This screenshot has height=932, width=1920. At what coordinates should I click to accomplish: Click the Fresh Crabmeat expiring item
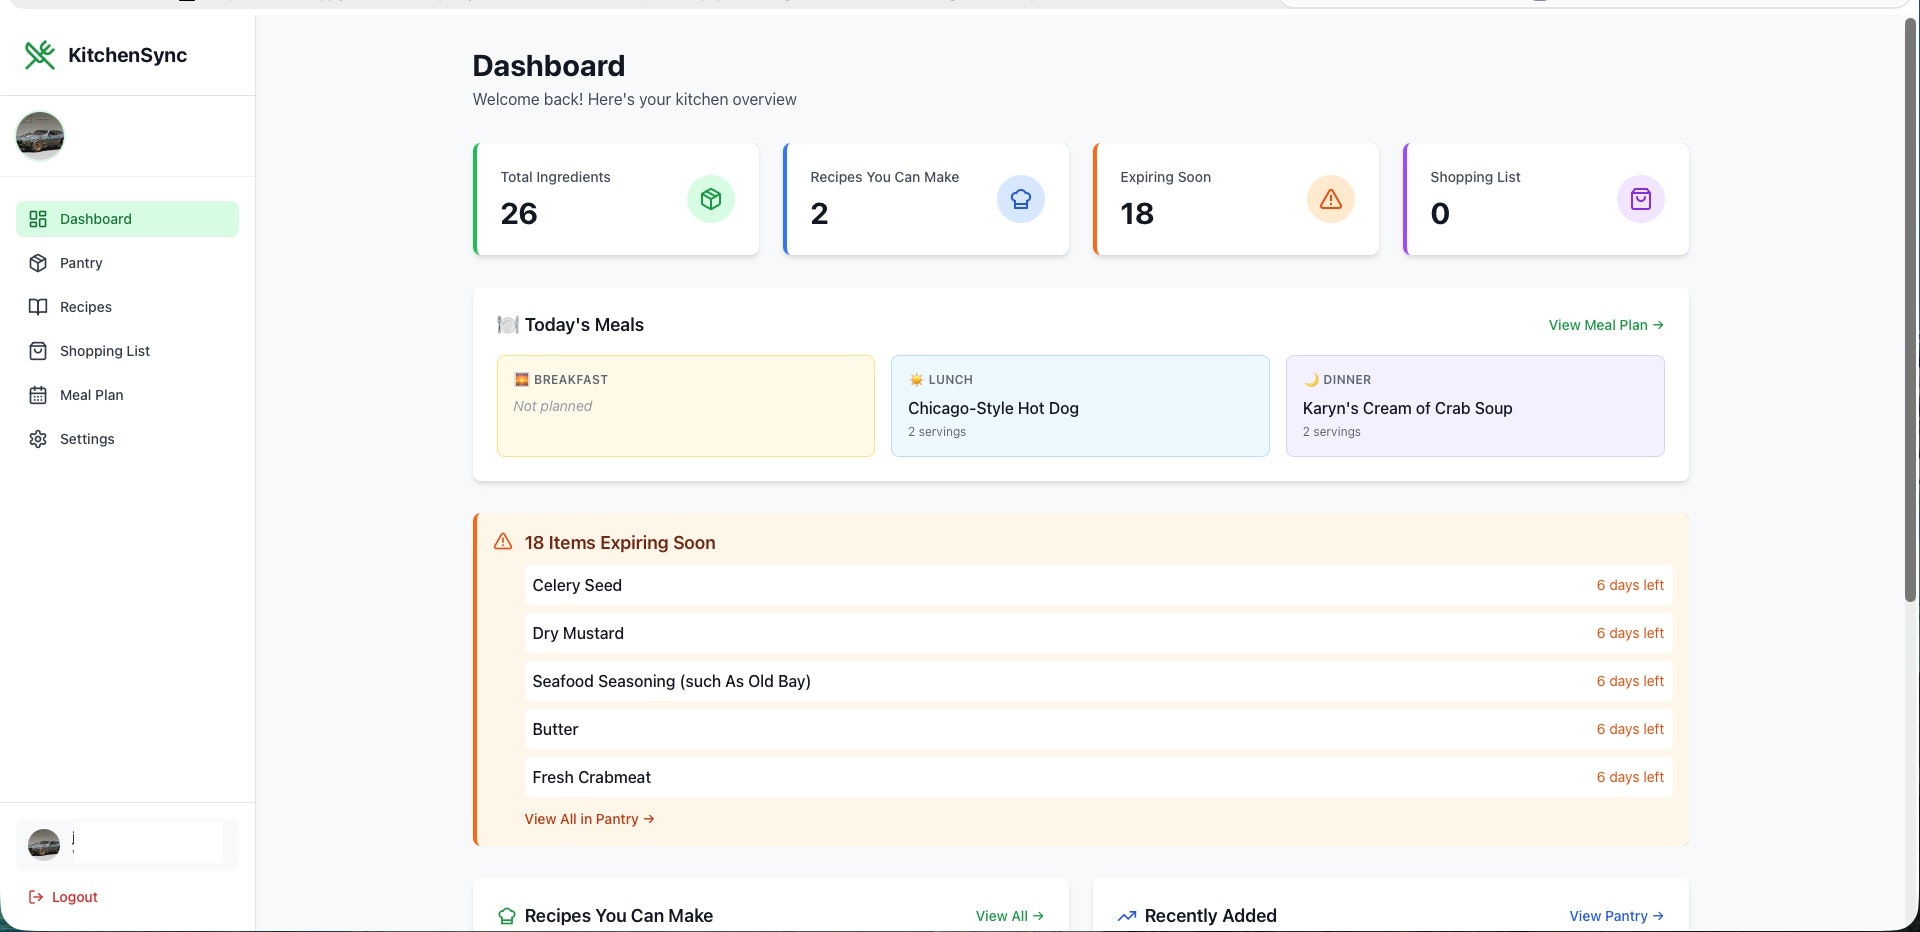click(x=1098, y=777)
